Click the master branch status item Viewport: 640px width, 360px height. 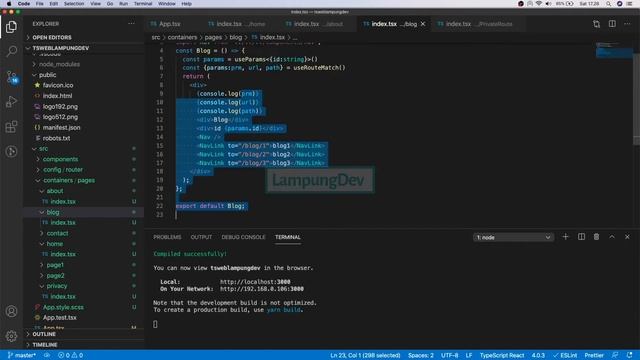click(x=22, y=355)
